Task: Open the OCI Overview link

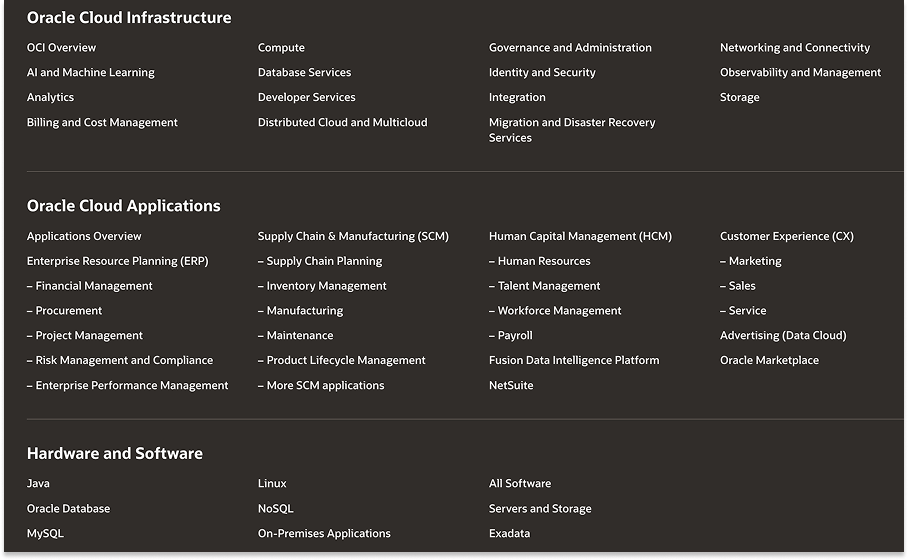Action: [61, 47]
